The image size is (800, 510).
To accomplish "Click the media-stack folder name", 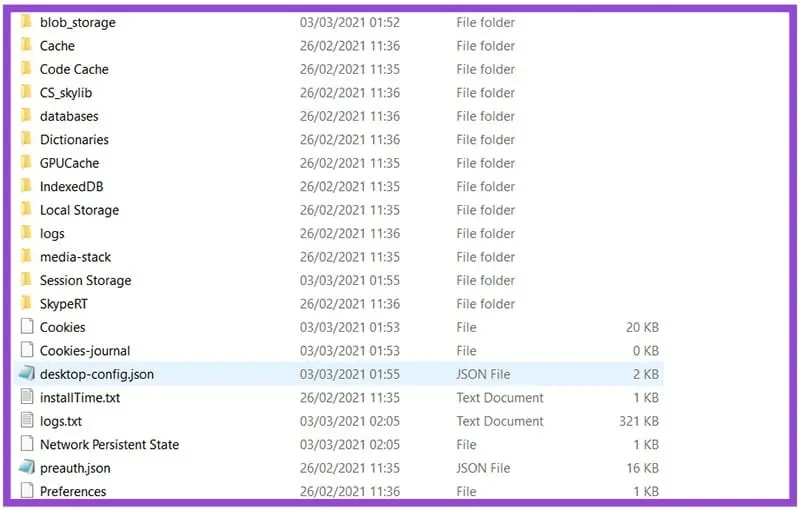I will pos(75,257).
